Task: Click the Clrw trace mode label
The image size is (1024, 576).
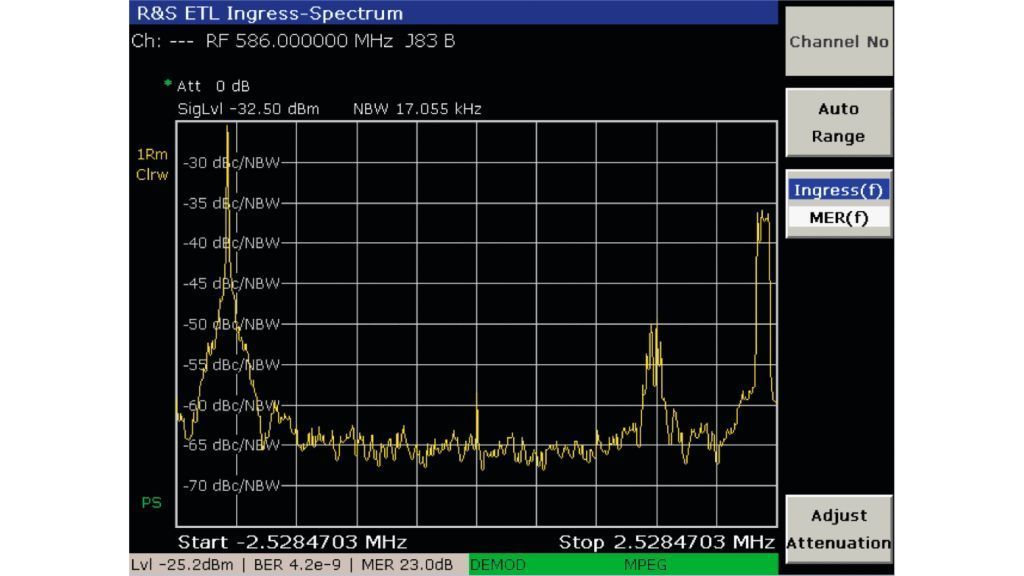Action: coord(152,175)
